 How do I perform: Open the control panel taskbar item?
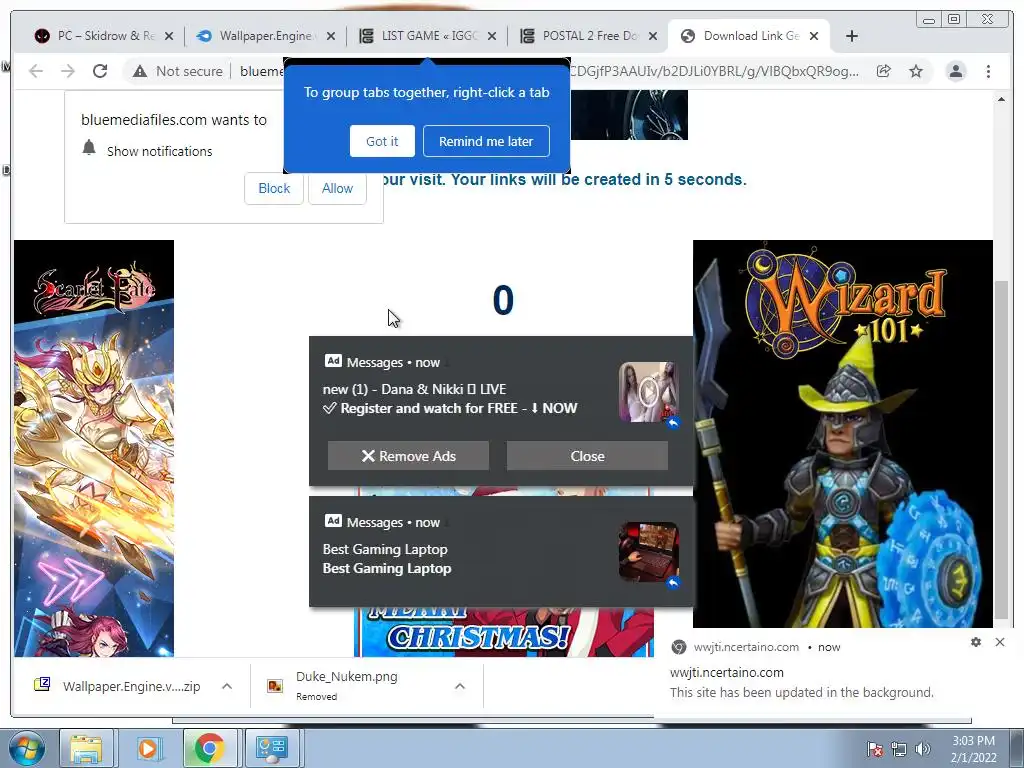271,748
